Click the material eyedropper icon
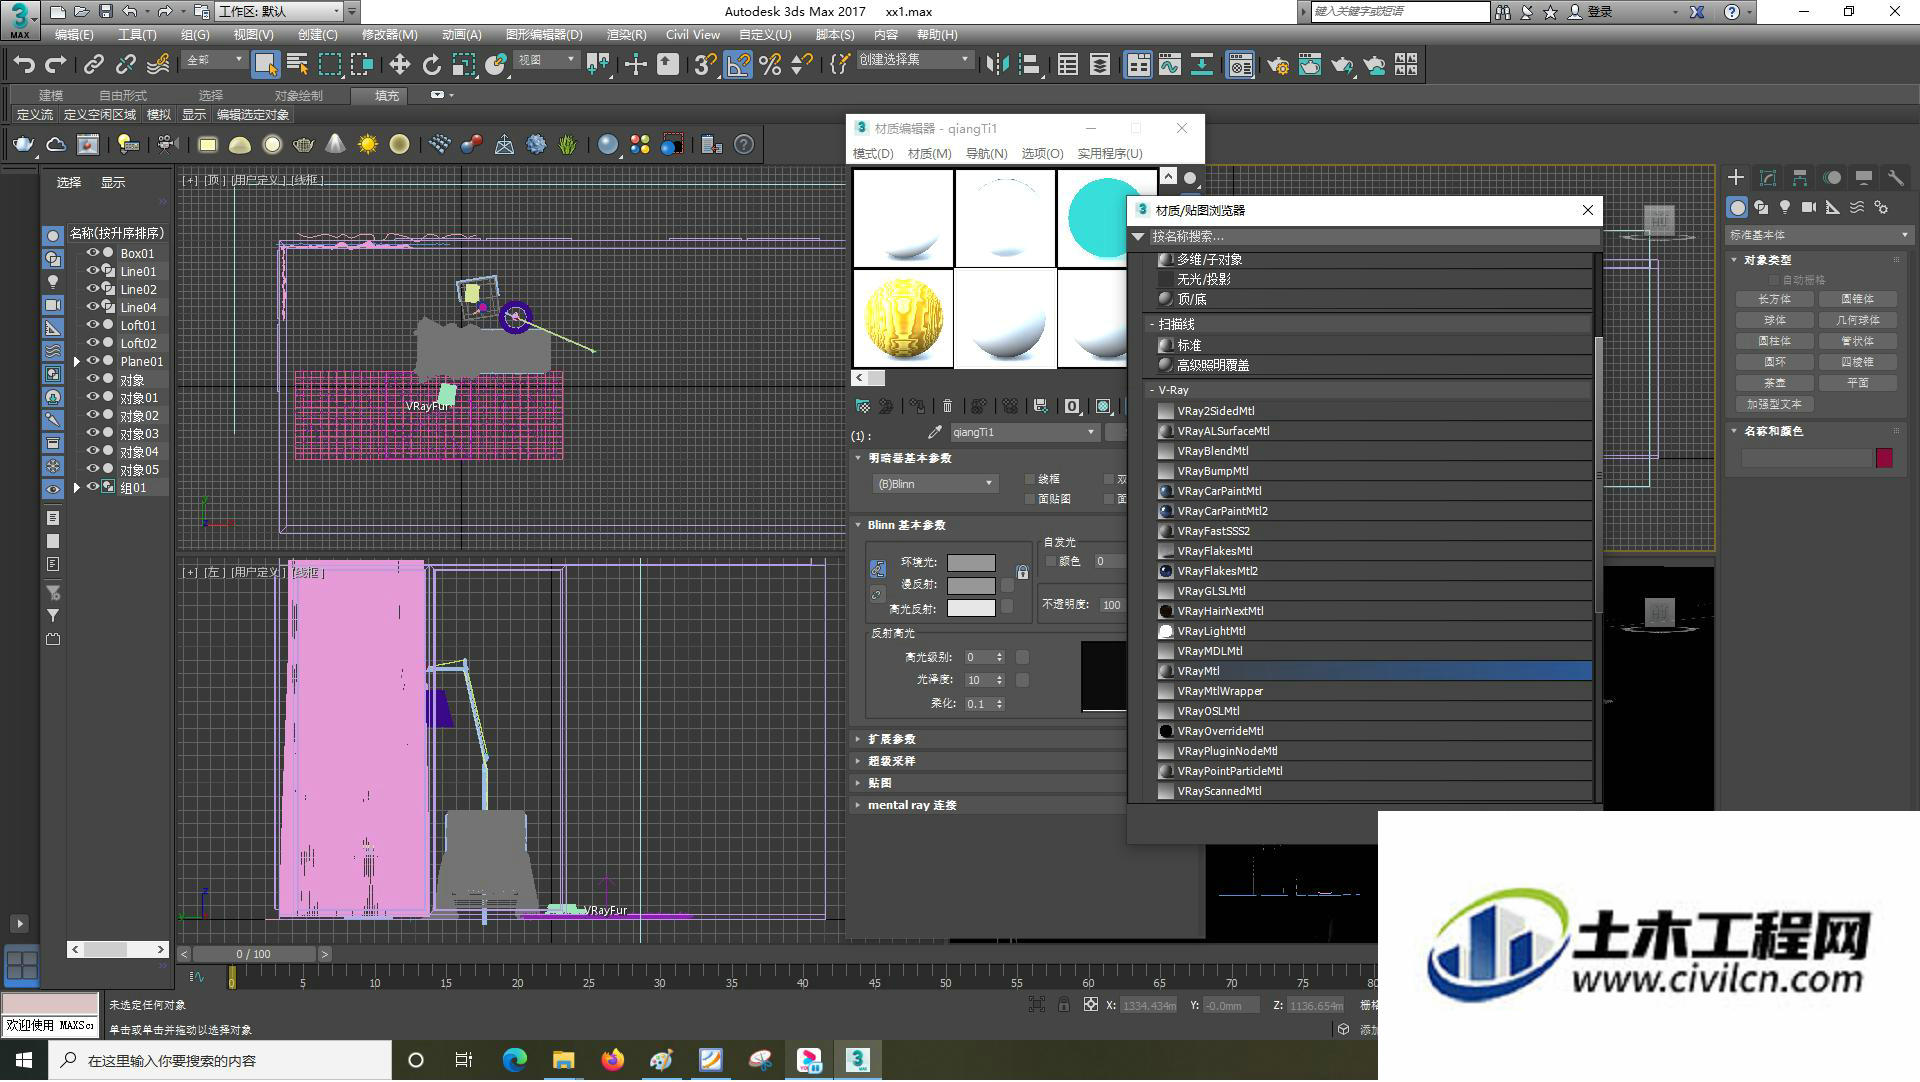 [x=934, y=432]
